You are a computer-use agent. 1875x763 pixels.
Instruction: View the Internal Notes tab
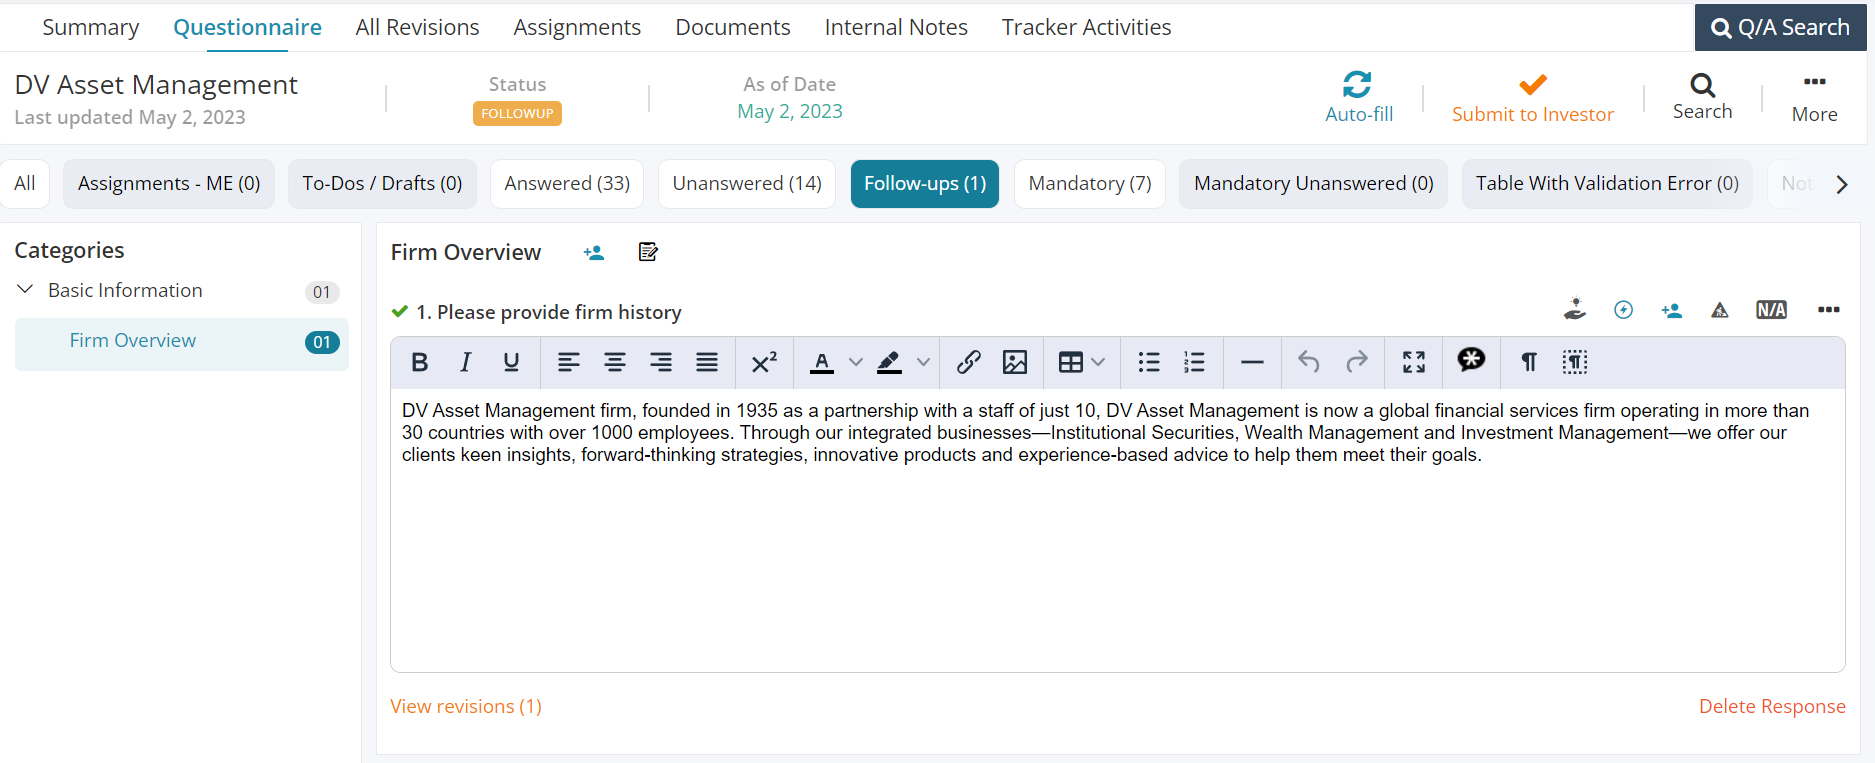coord(896,27)
